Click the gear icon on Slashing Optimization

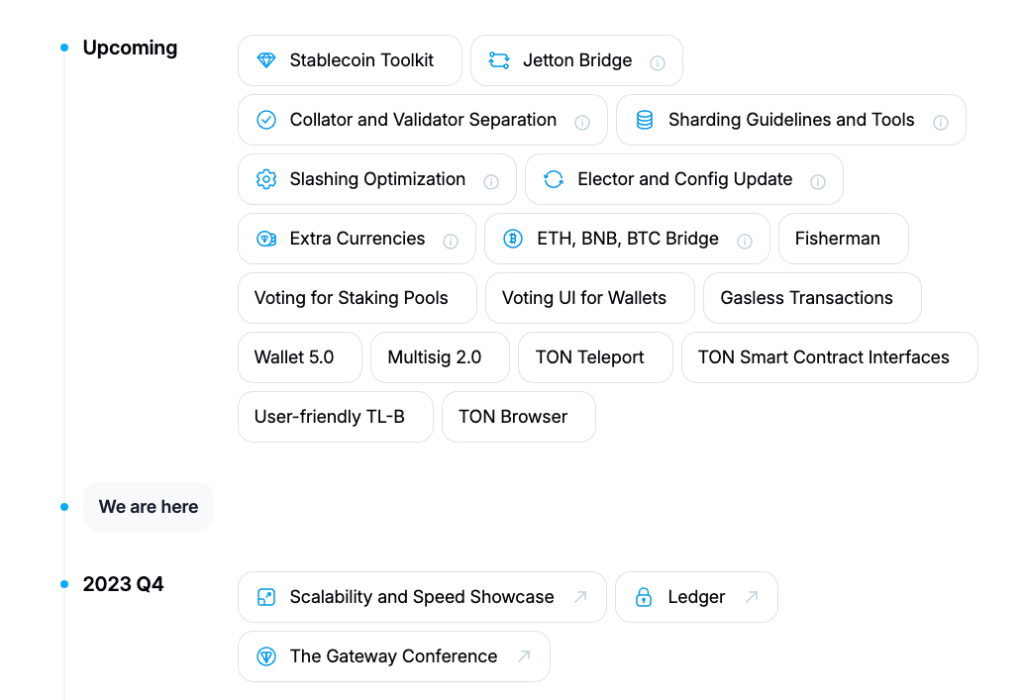click(x=266, y=179)
